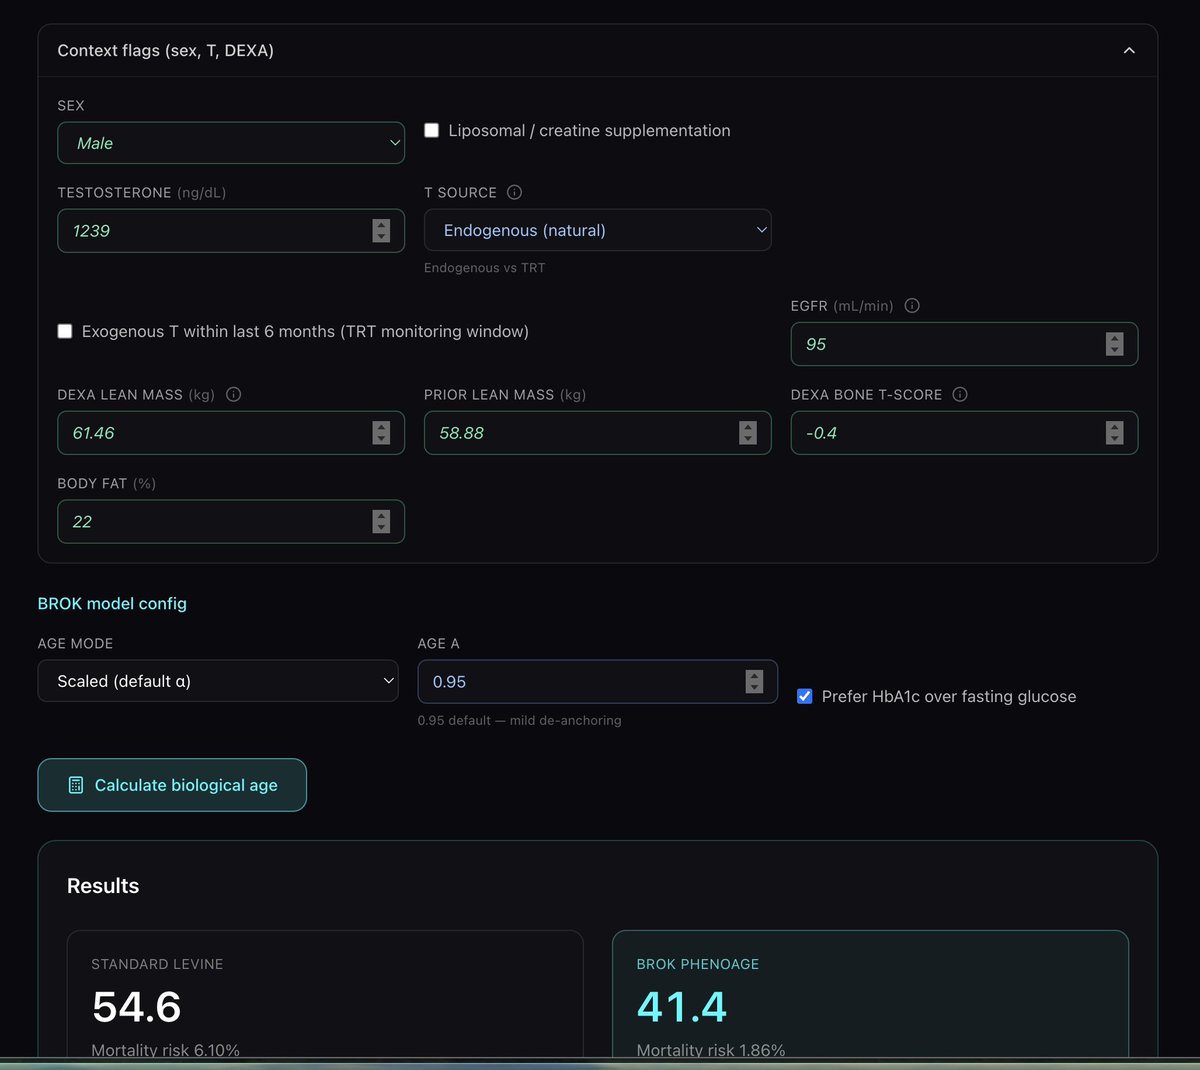Click the DEXA Bone T-Score stepper arrows
This screenshot has width=1200, height=1070.
pyautogui.click(x=1114, y=433)
